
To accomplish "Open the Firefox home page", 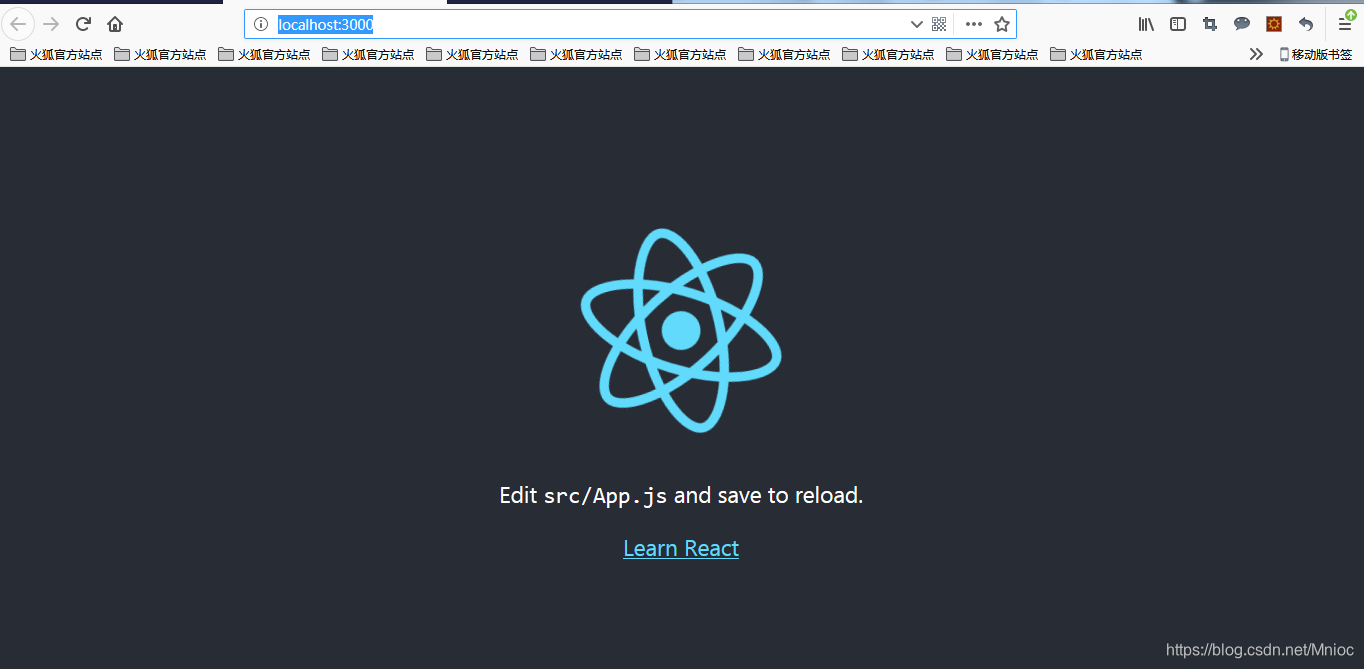I will click(115, 24).
